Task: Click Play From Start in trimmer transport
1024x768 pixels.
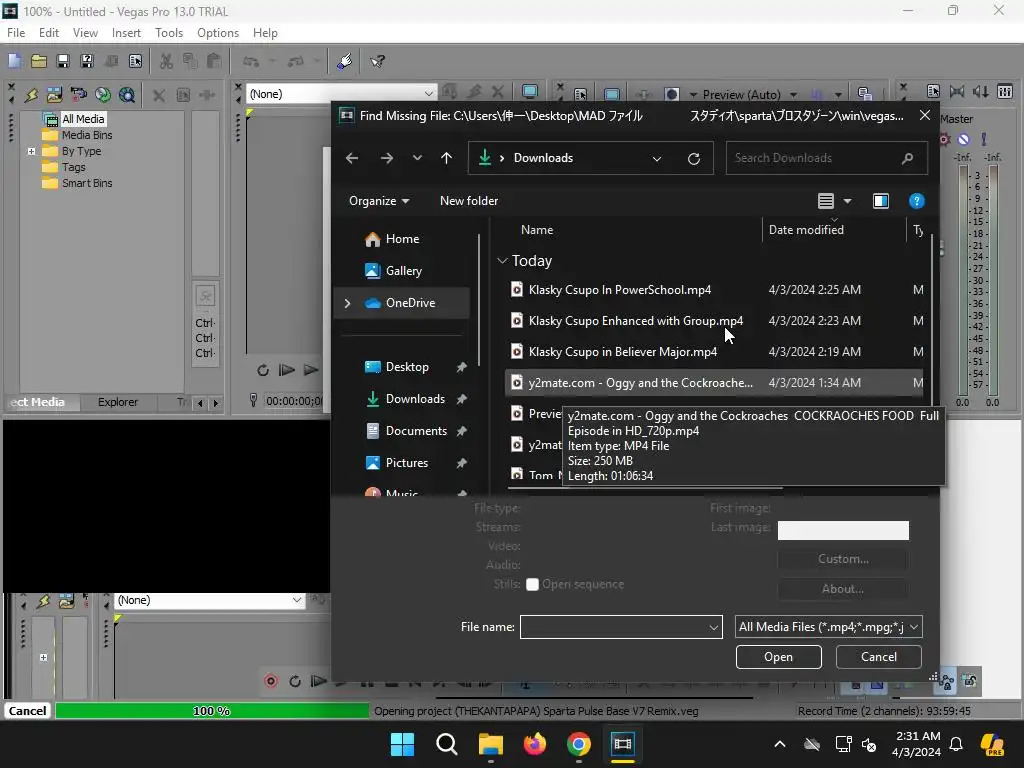Action: (x=286, y=370)
